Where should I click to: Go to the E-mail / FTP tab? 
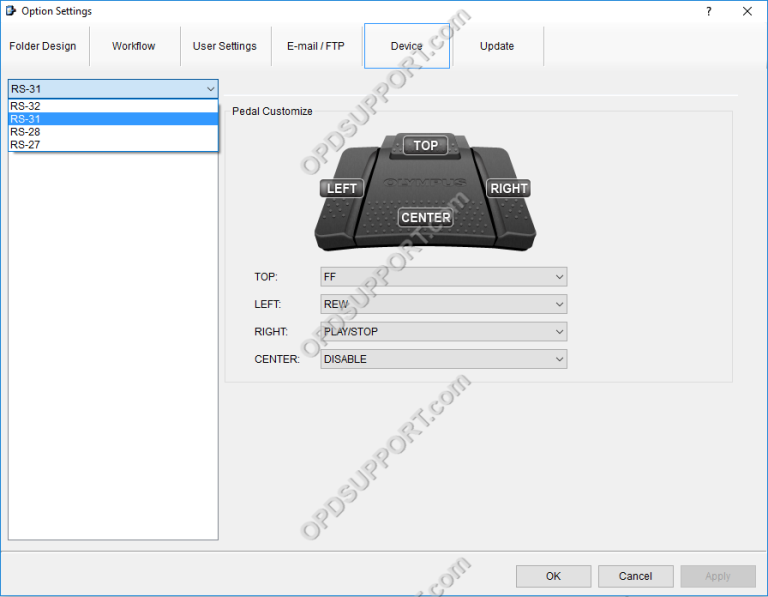click(x=316, y=46)
